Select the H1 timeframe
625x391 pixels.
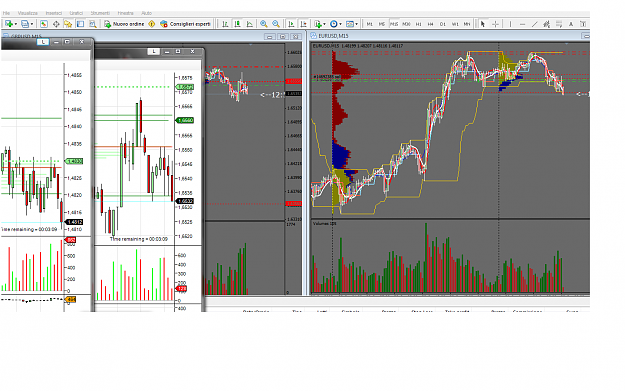419,24
